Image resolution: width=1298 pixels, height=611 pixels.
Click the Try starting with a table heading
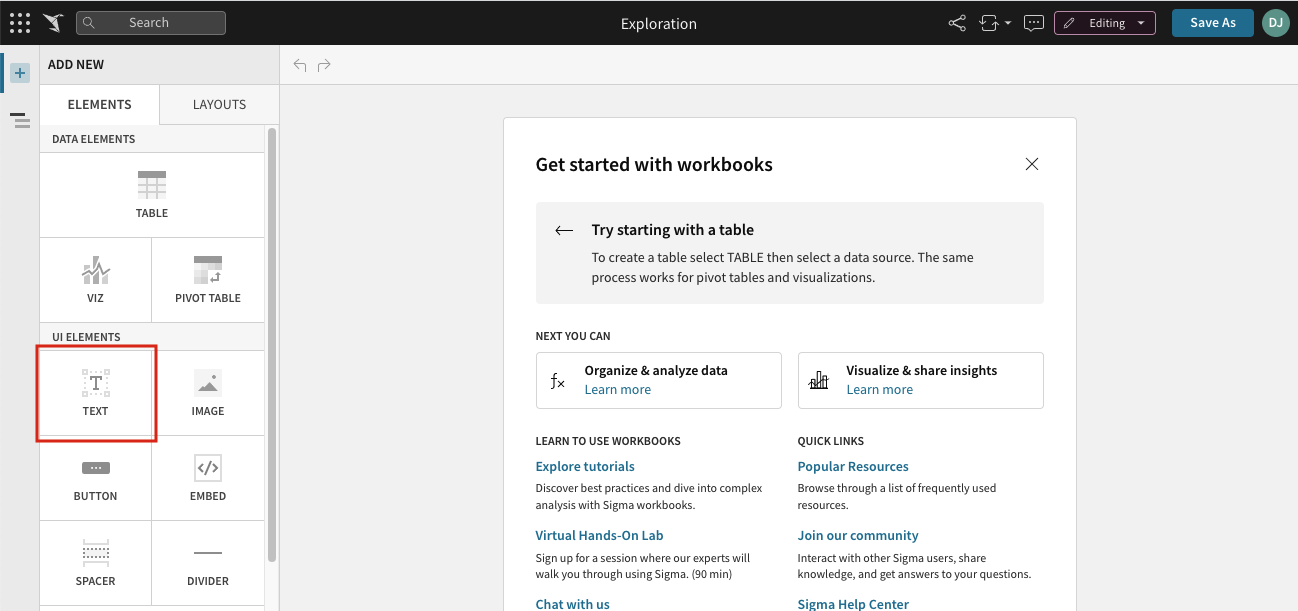pyautogui.click(x=673, y=230)
